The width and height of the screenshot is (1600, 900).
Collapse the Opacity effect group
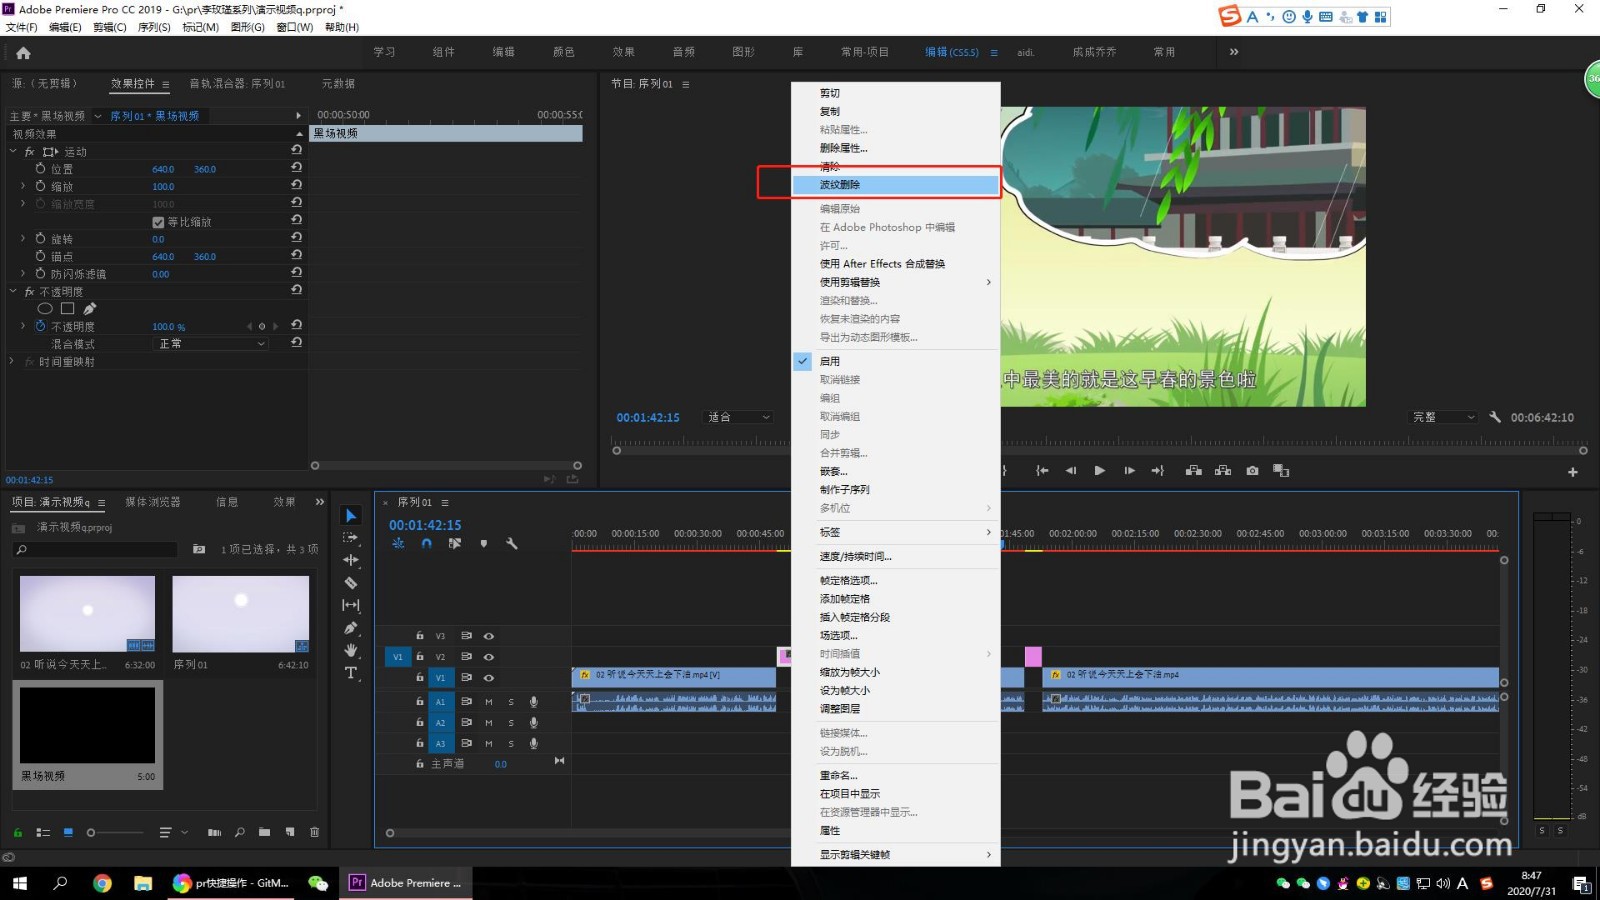click(x=13, y=292)
